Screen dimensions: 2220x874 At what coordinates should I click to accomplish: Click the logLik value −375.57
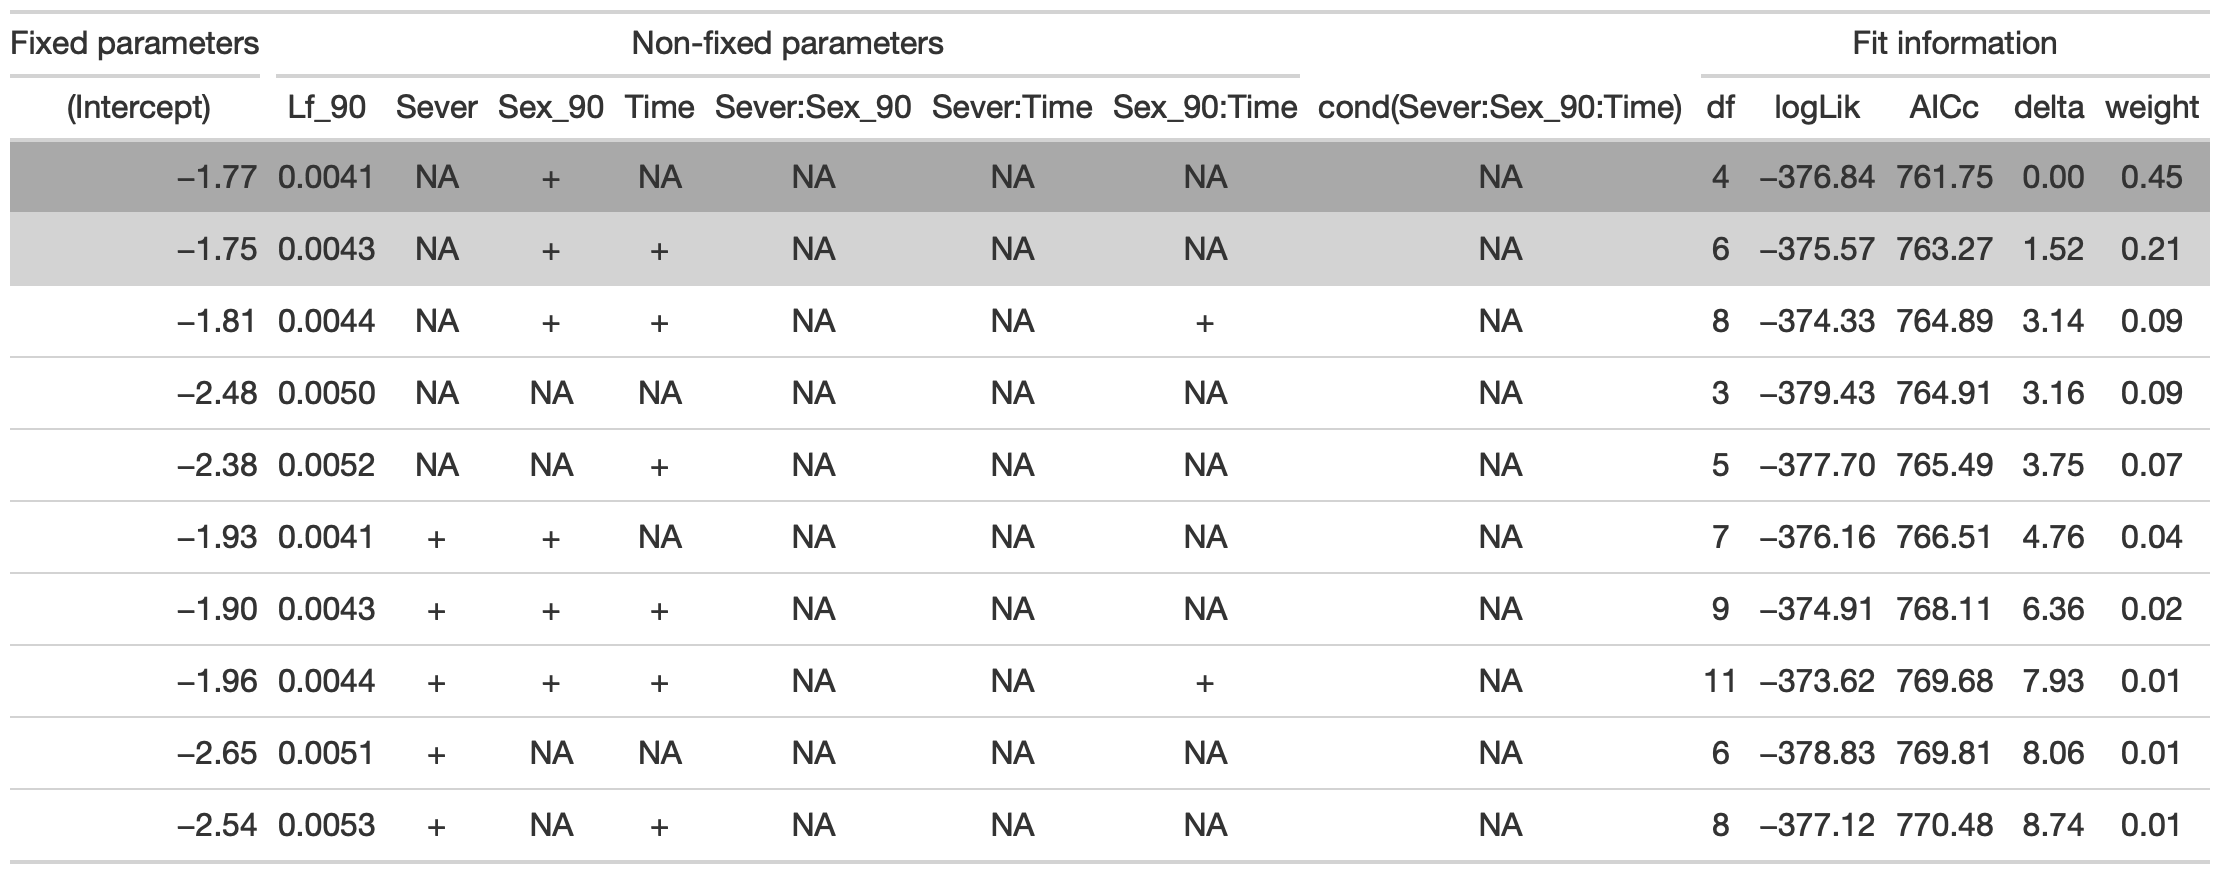(1816, 249)
